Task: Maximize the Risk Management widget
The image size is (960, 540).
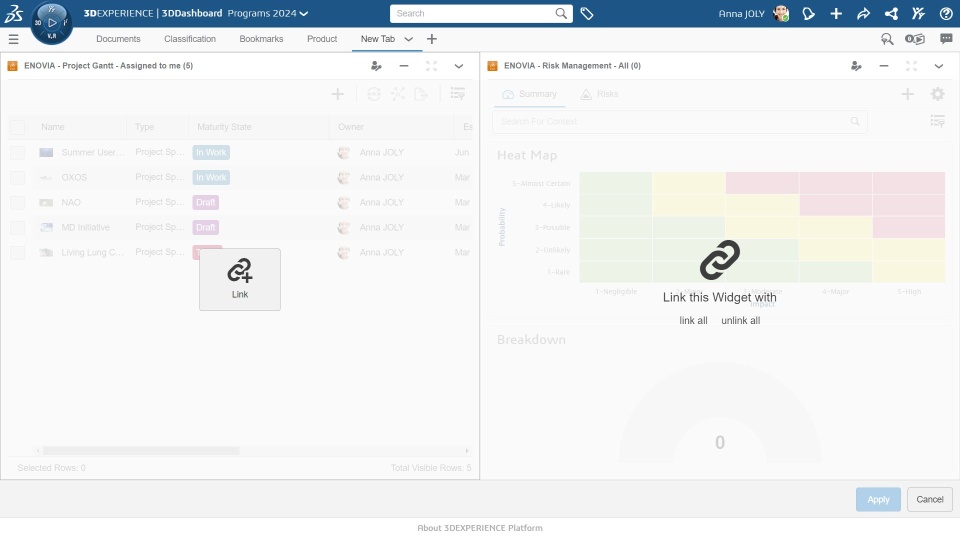Action: 911,66
